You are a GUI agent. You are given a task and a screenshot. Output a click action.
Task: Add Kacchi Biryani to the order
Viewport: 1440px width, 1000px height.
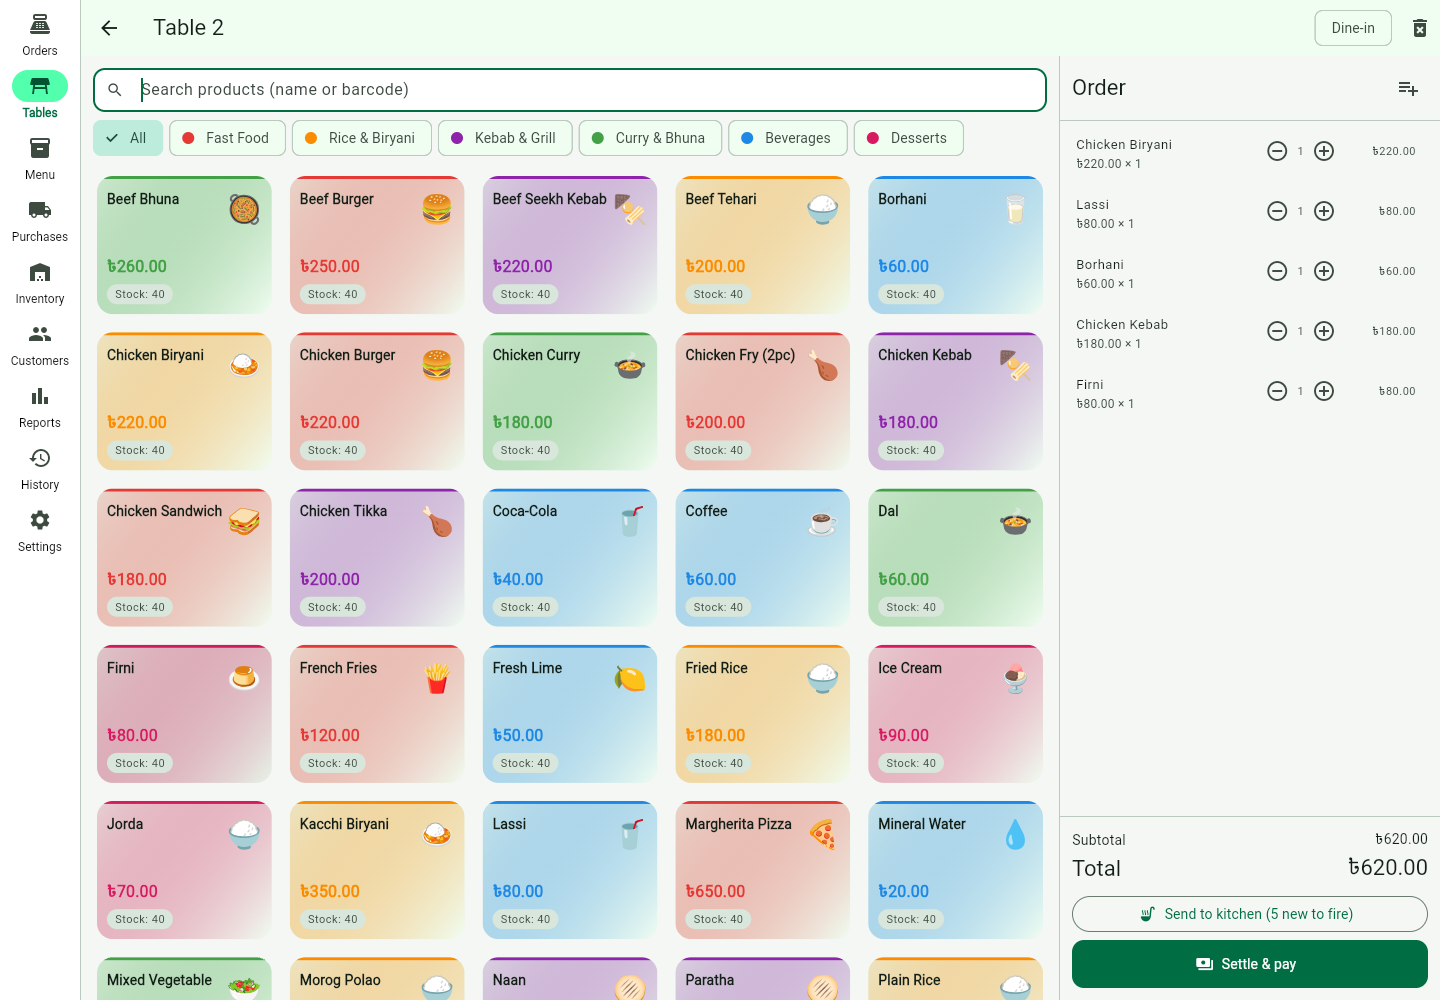[377, 870]
